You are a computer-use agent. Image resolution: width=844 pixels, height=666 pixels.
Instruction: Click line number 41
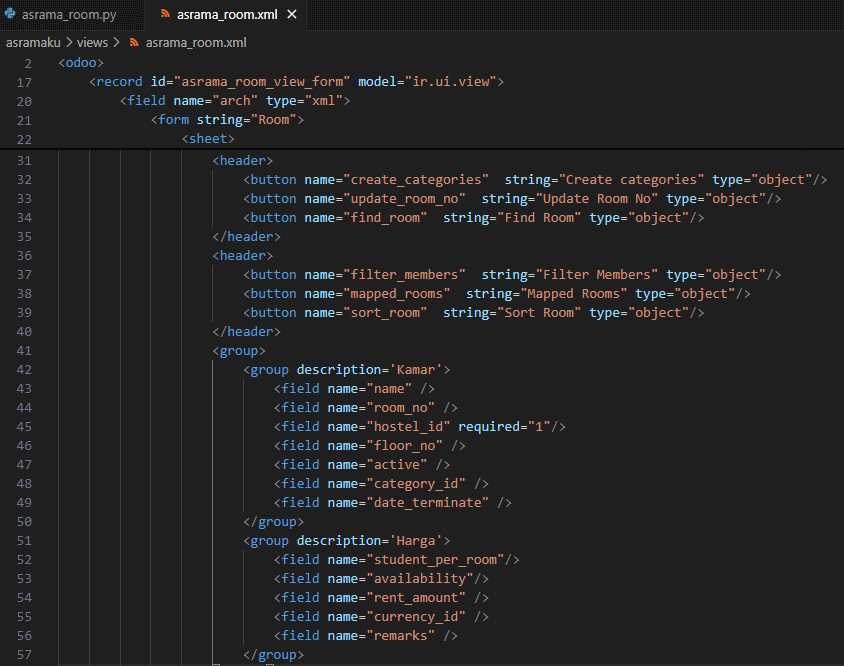tap(24, 351)
